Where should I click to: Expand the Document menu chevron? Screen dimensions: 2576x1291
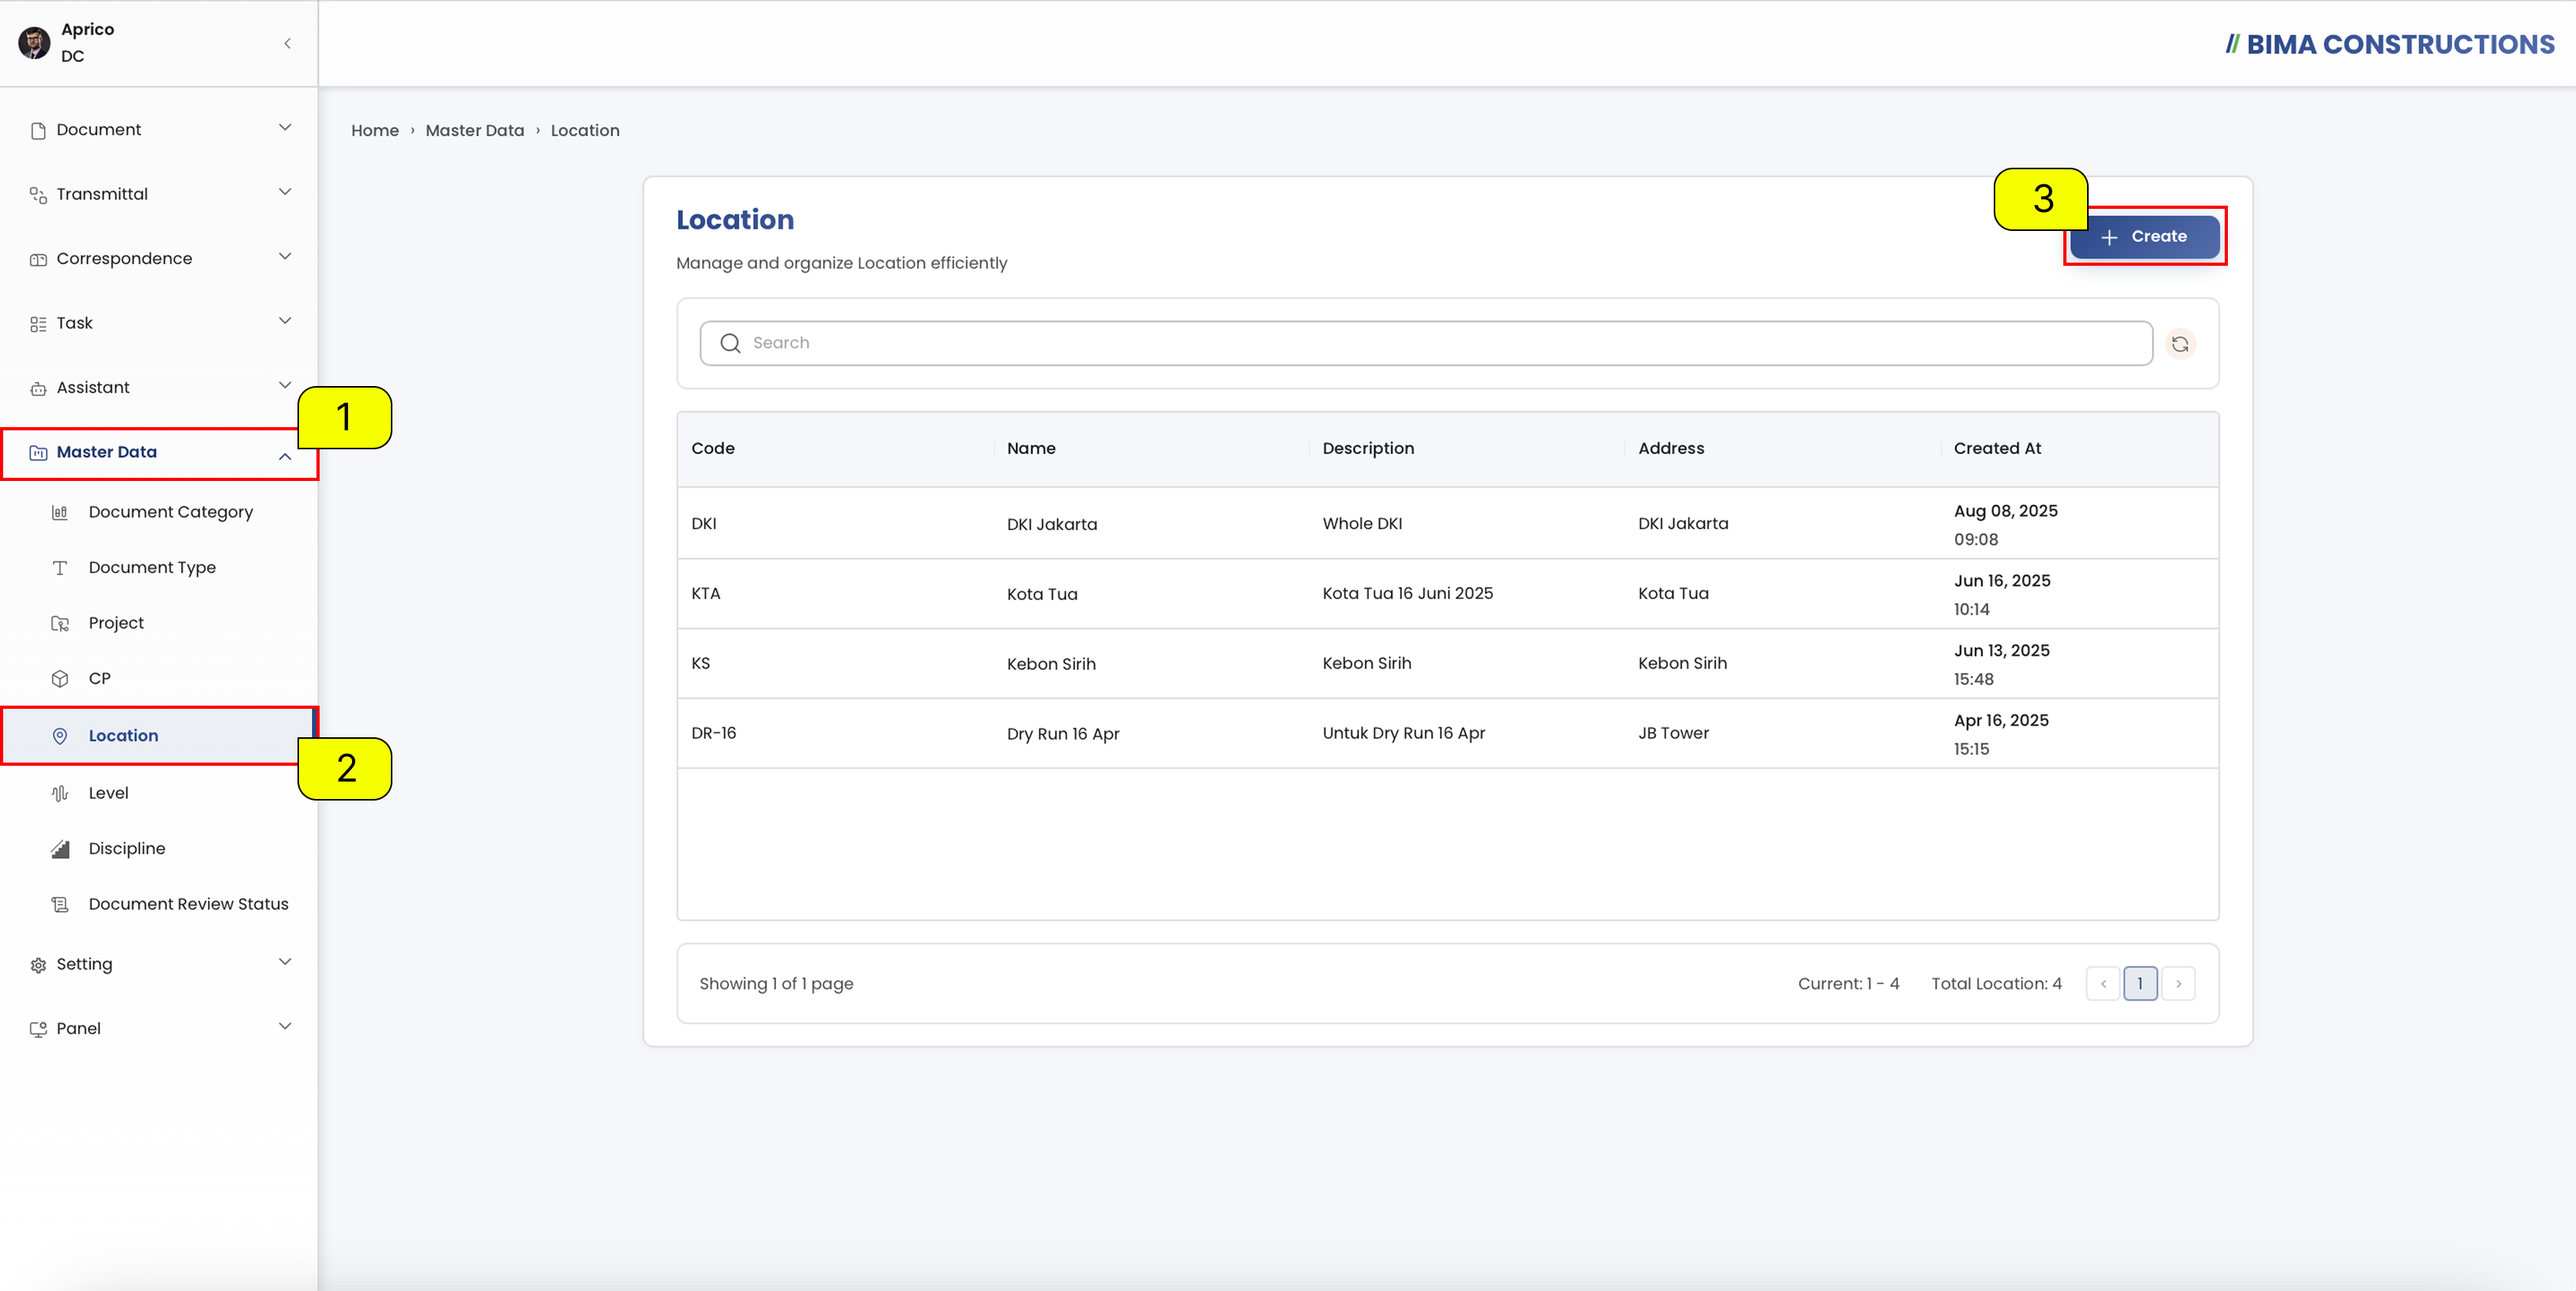(285, 128)
